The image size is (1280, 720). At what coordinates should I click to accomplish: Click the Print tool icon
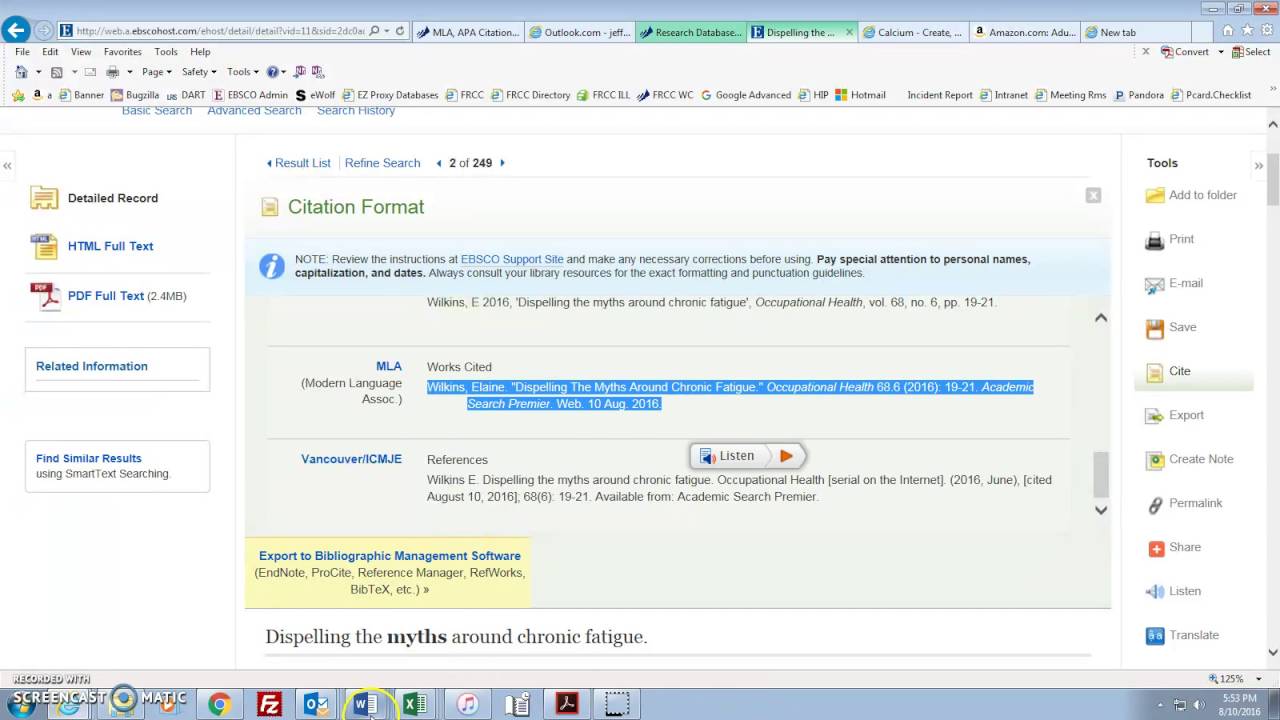pos(1154,240)
